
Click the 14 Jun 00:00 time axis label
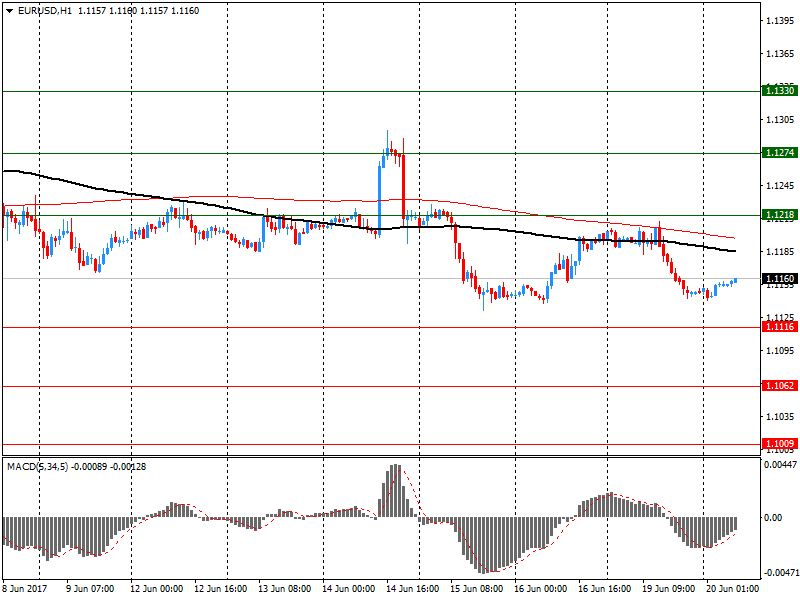(348, 589)
